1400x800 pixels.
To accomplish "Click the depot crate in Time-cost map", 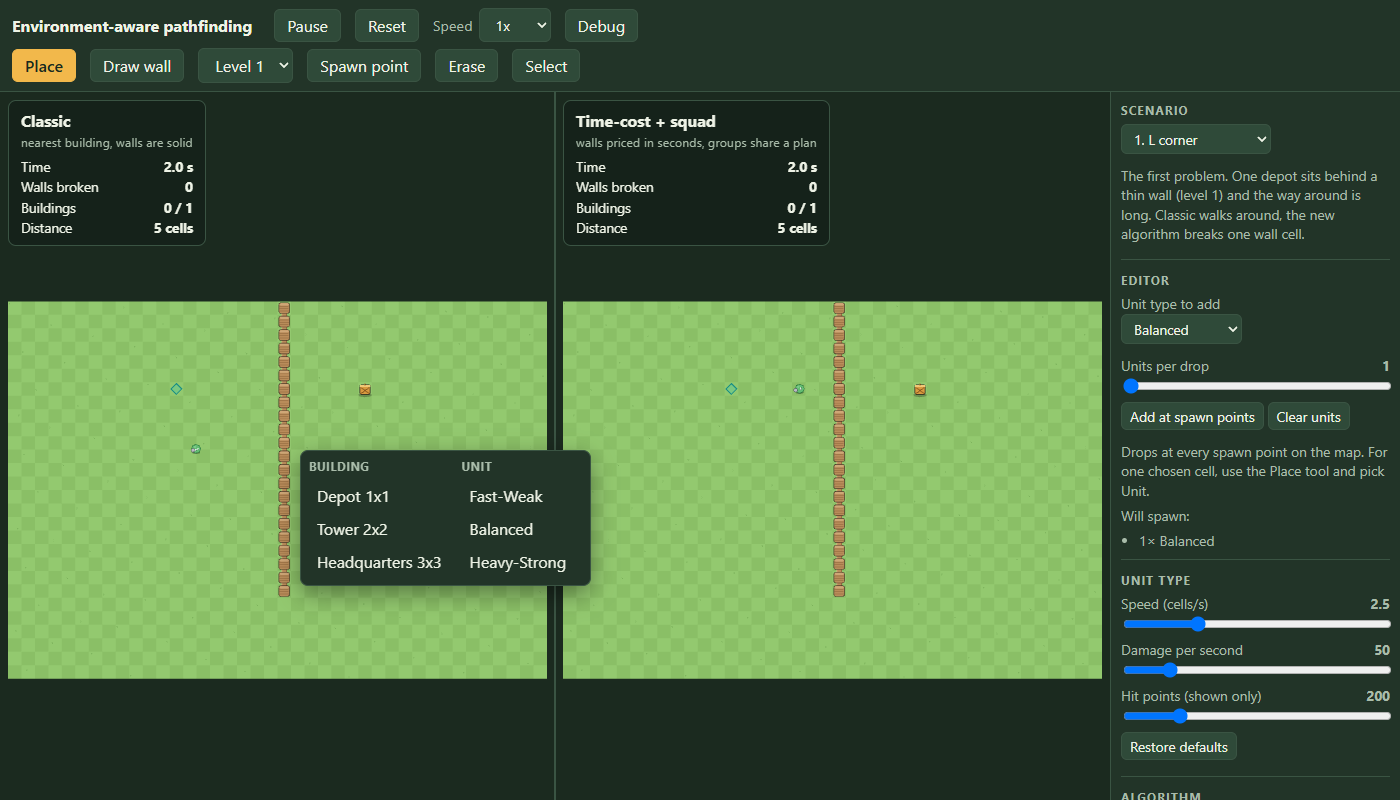I will click(x=920, y=389).
